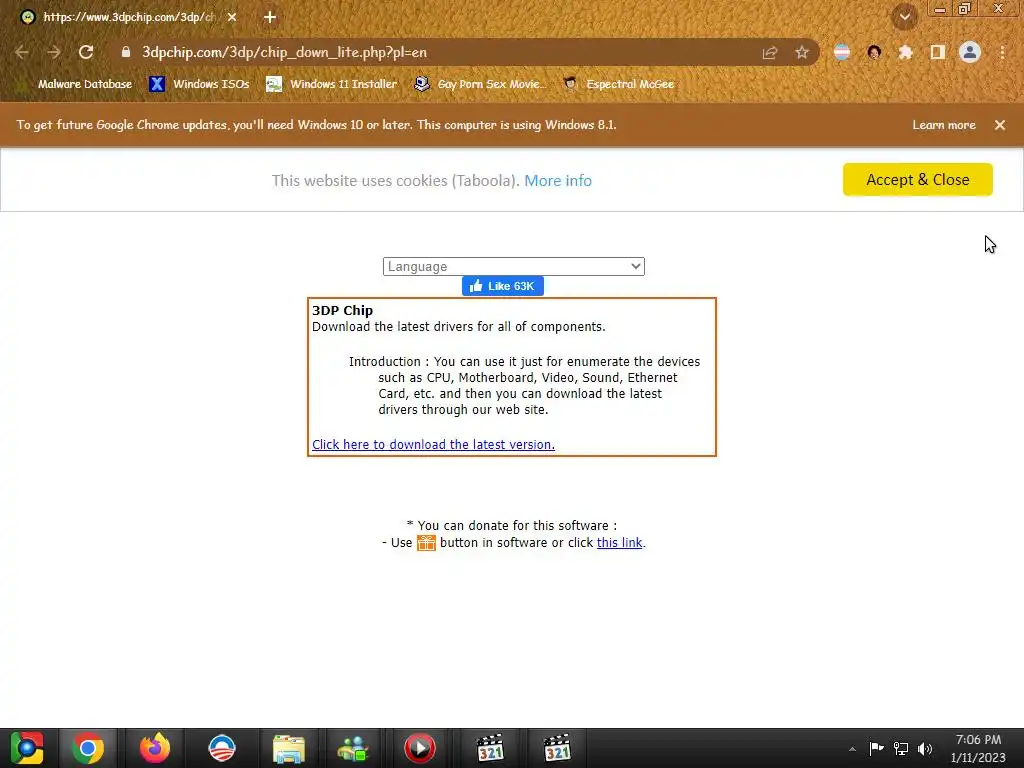Open File Explorer from the taskbar
Viewport: 1024px width, 768px height.
(x=288, y=748)
